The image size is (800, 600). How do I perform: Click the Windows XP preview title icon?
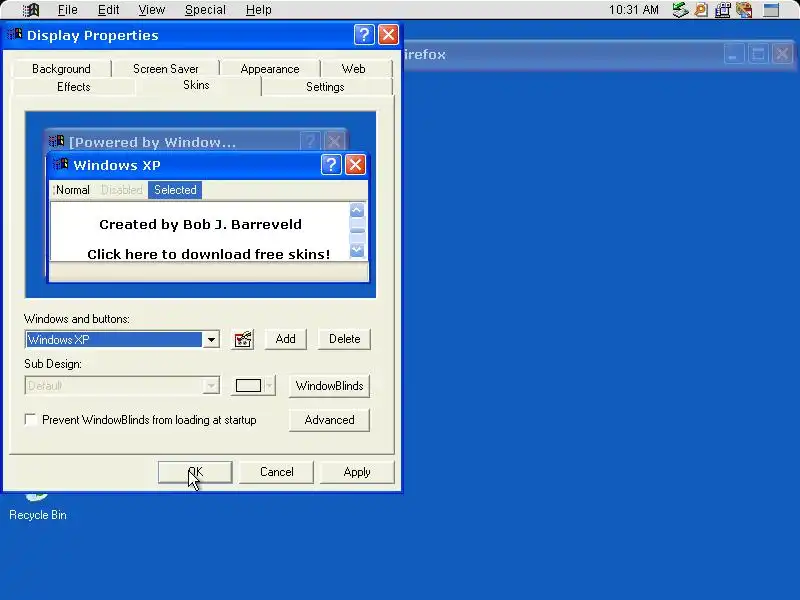pyautogui.click(x=61, y=164)
